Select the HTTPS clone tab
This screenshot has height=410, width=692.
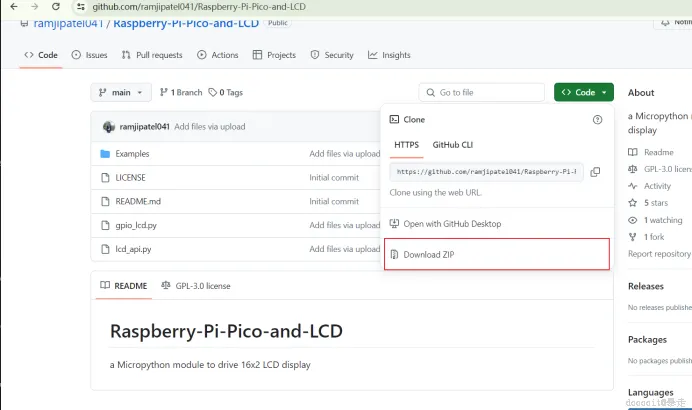pyautogui.click(x=406, y=145)
